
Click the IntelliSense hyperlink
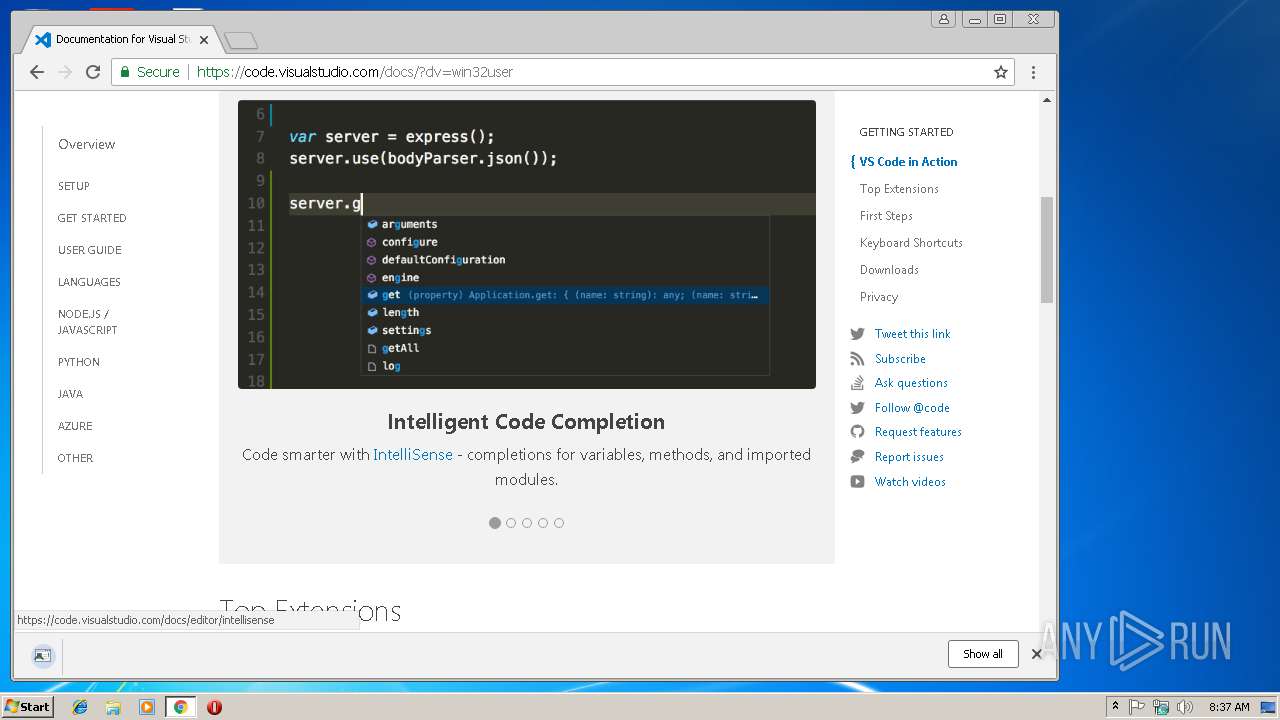tap(413, 455)
